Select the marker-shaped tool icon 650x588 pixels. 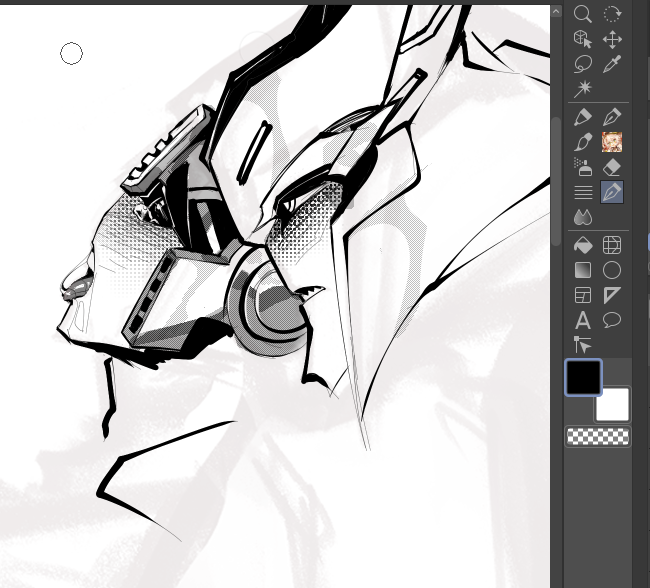tap(583, 117)
